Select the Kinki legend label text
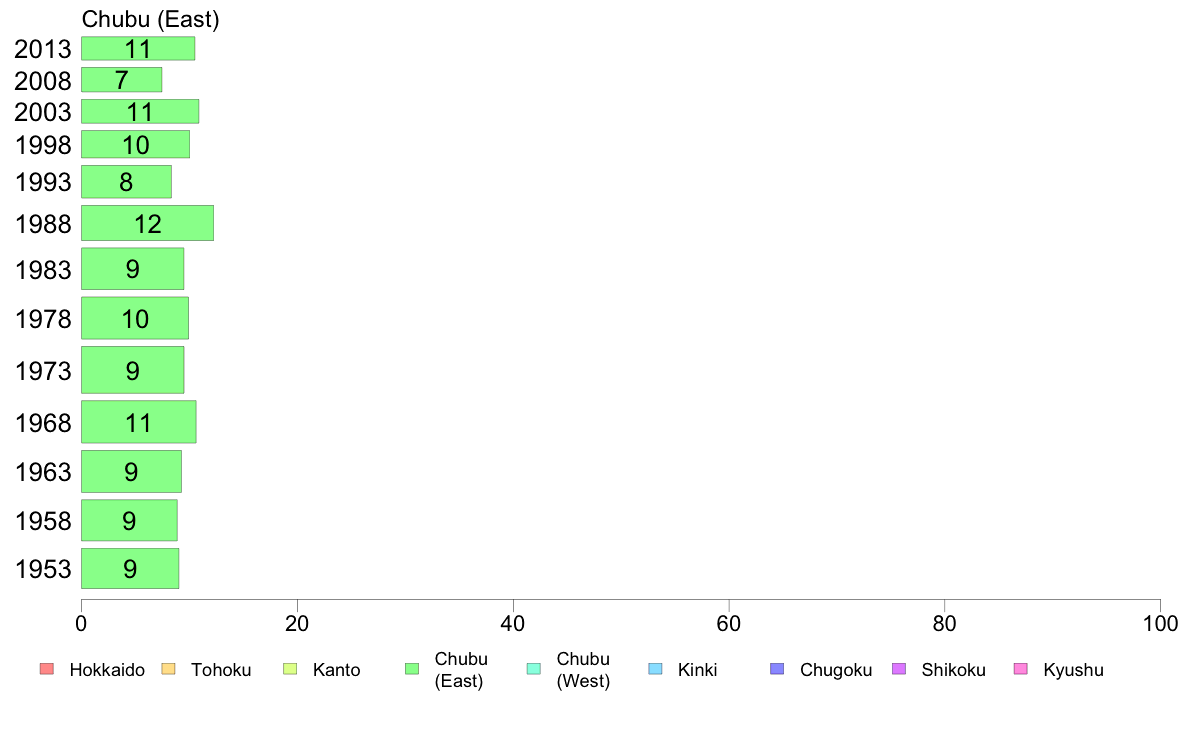The width and height of the screenshot is (1188, 736). pos(697,670)
